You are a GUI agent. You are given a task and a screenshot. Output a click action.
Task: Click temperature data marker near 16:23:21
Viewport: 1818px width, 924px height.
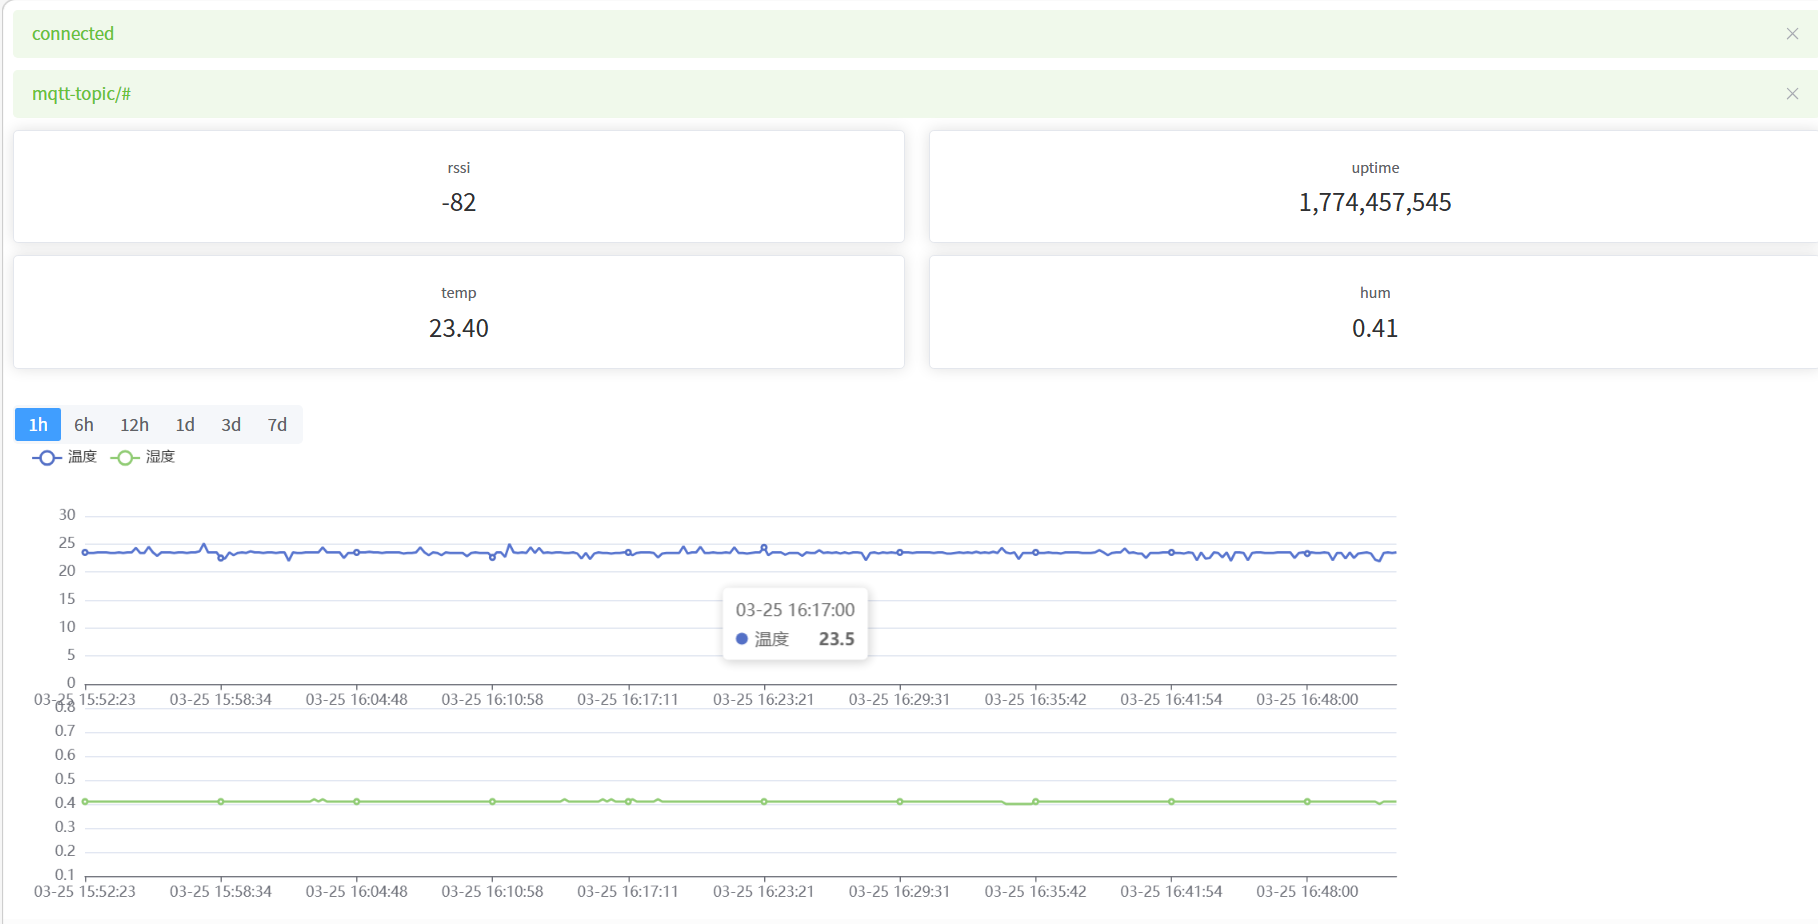(x=764, y=548)
